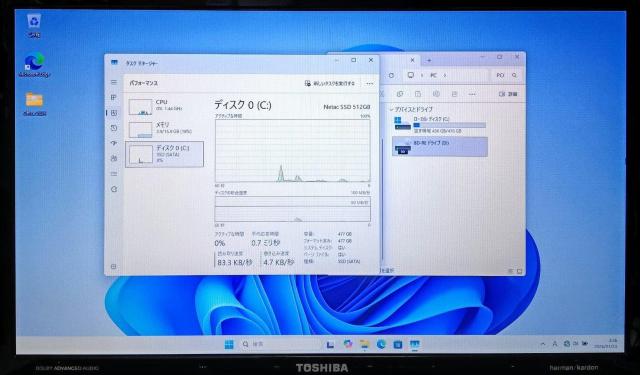
Task: Refresh the File Explorer view
Action: 391,75
